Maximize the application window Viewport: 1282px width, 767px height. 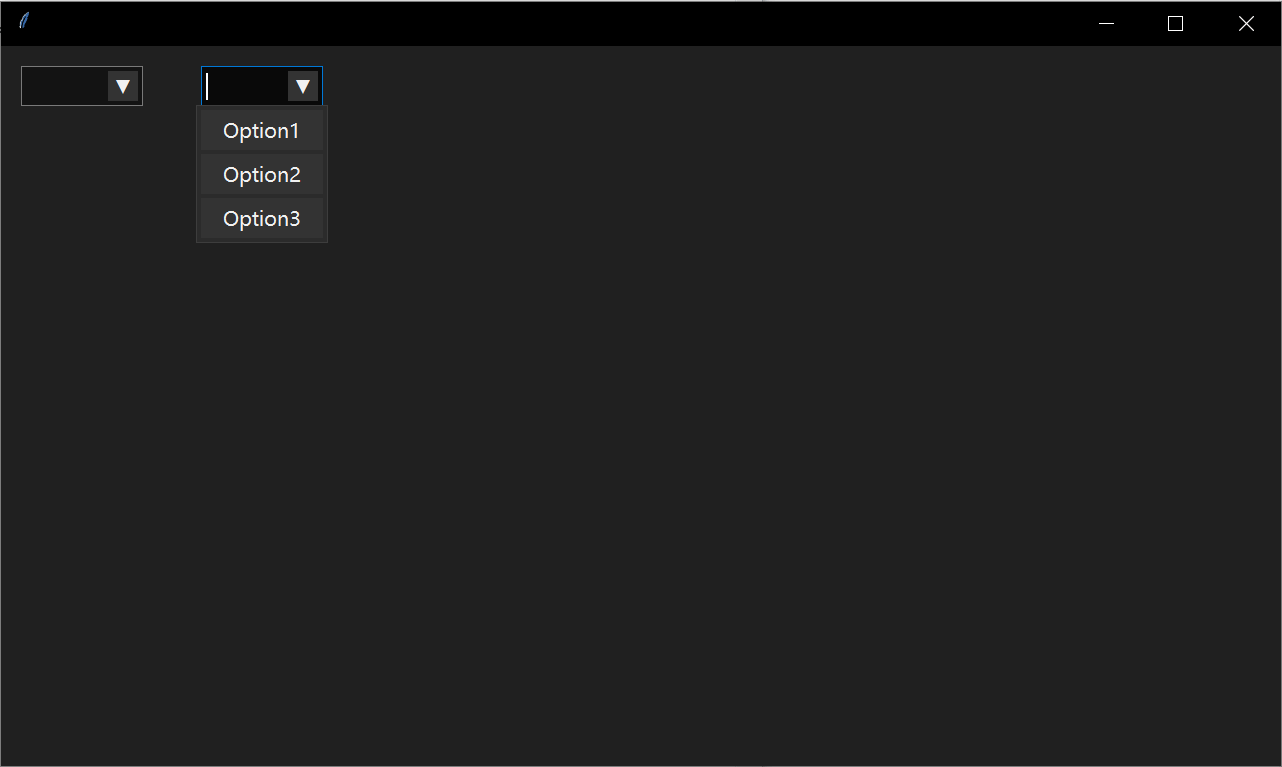click(x=1176, y=23)
